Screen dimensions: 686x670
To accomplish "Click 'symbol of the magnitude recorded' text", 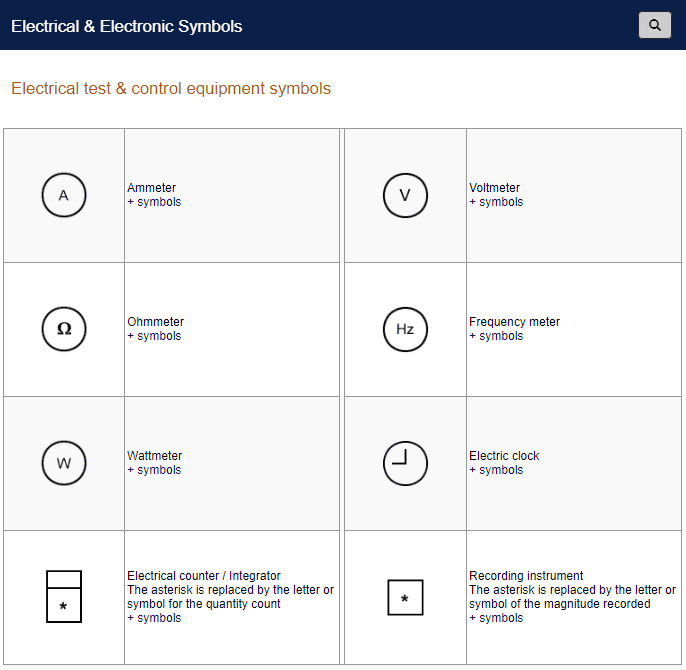I will pos(560,604).
